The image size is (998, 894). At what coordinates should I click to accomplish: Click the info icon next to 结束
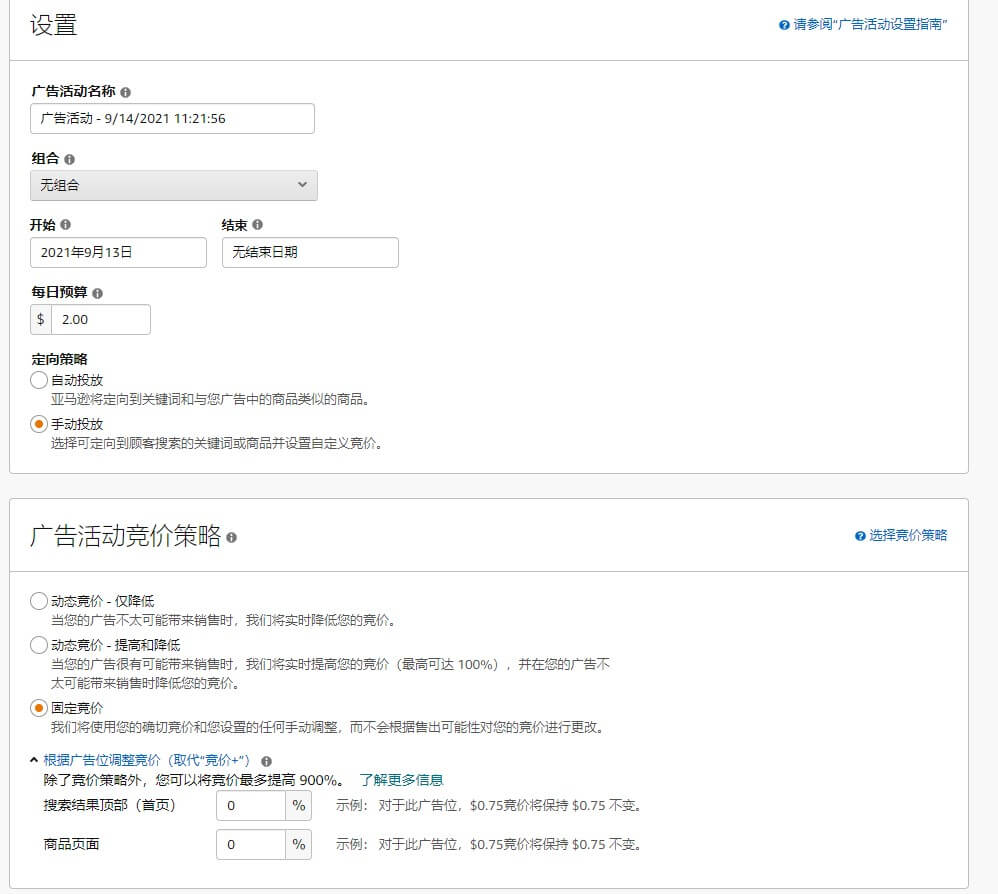click(259, 223)
